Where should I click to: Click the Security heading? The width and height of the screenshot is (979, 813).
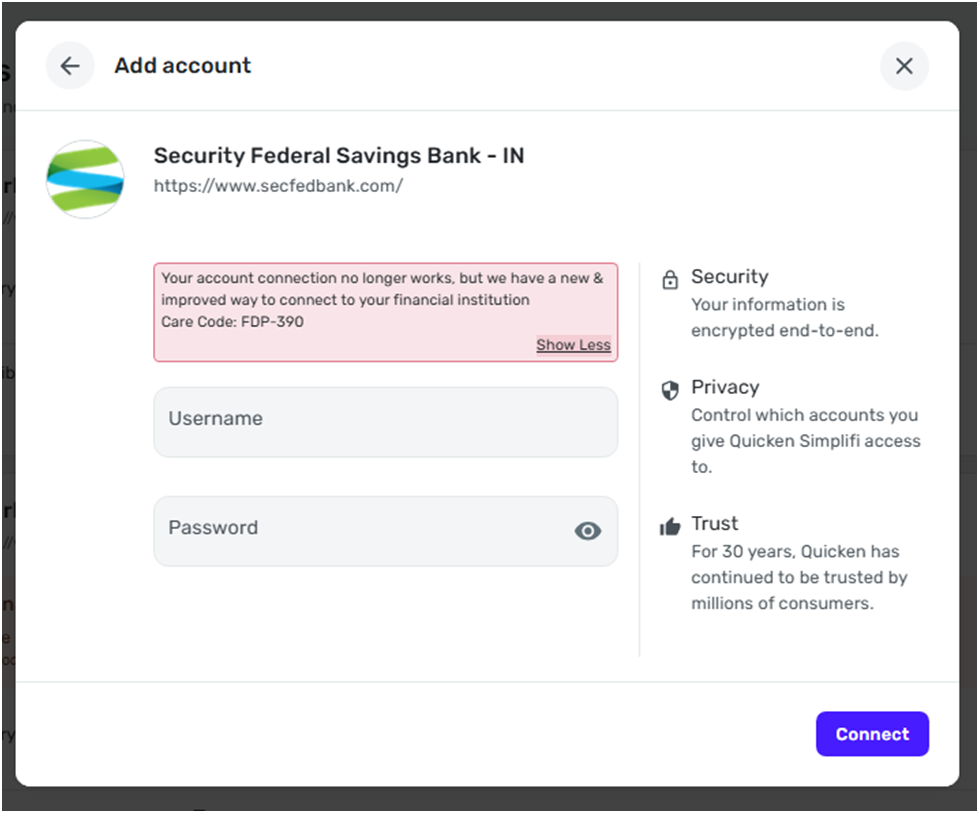point(730,277)
